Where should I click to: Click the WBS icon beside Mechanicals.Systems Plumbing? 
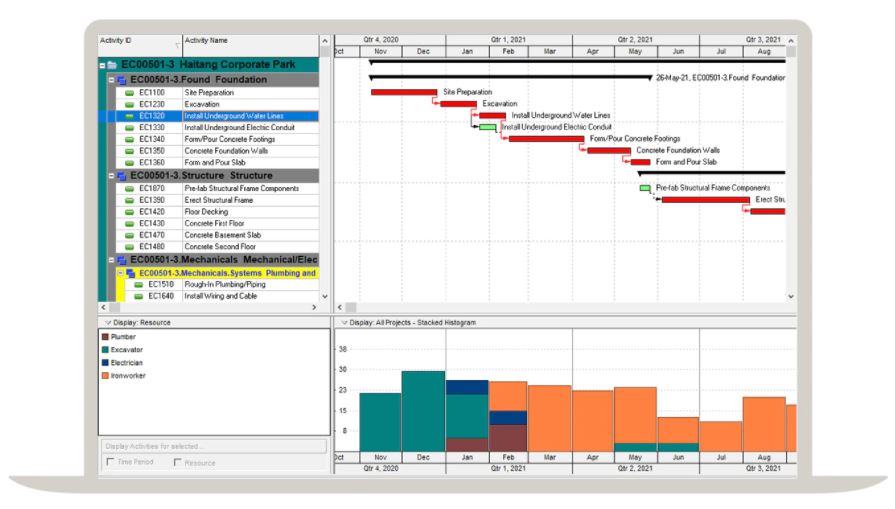tap(130, 272)
